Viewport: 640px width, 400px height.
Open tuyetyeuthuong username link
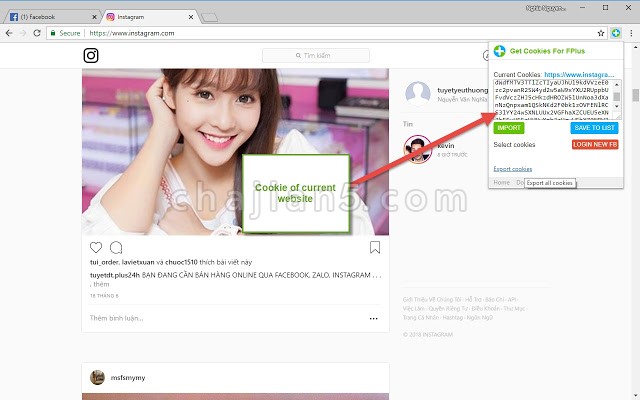pyautogui.click(x=462, y=90)
